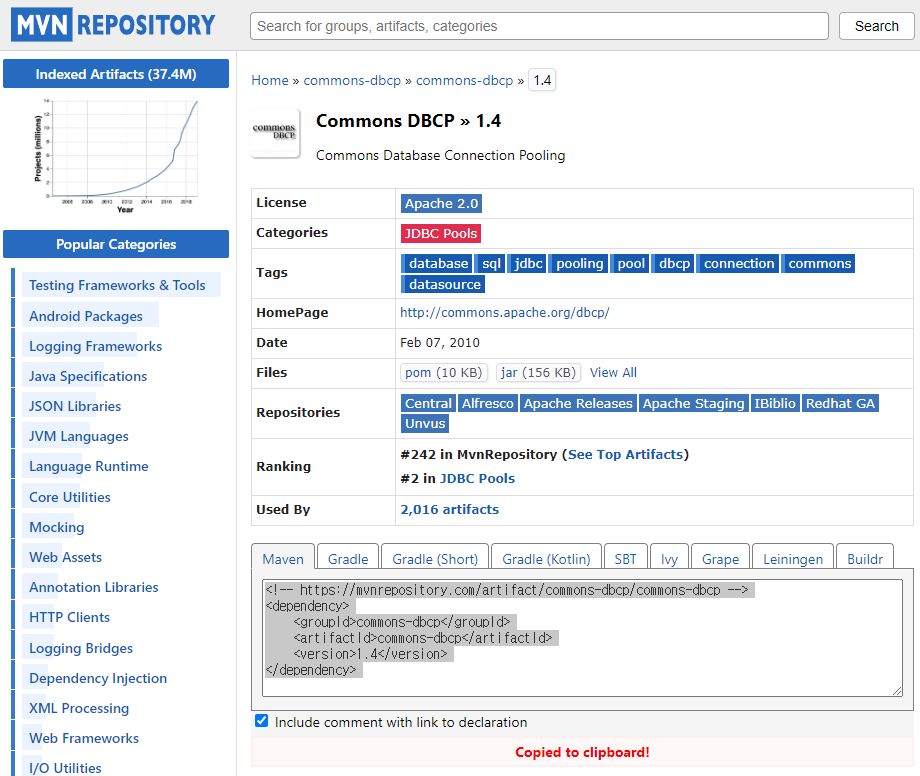The width and height of the screenshot is (920, 776).
Task: Open JDBC Pools ranking link
Action: click(x=477, y=479)
